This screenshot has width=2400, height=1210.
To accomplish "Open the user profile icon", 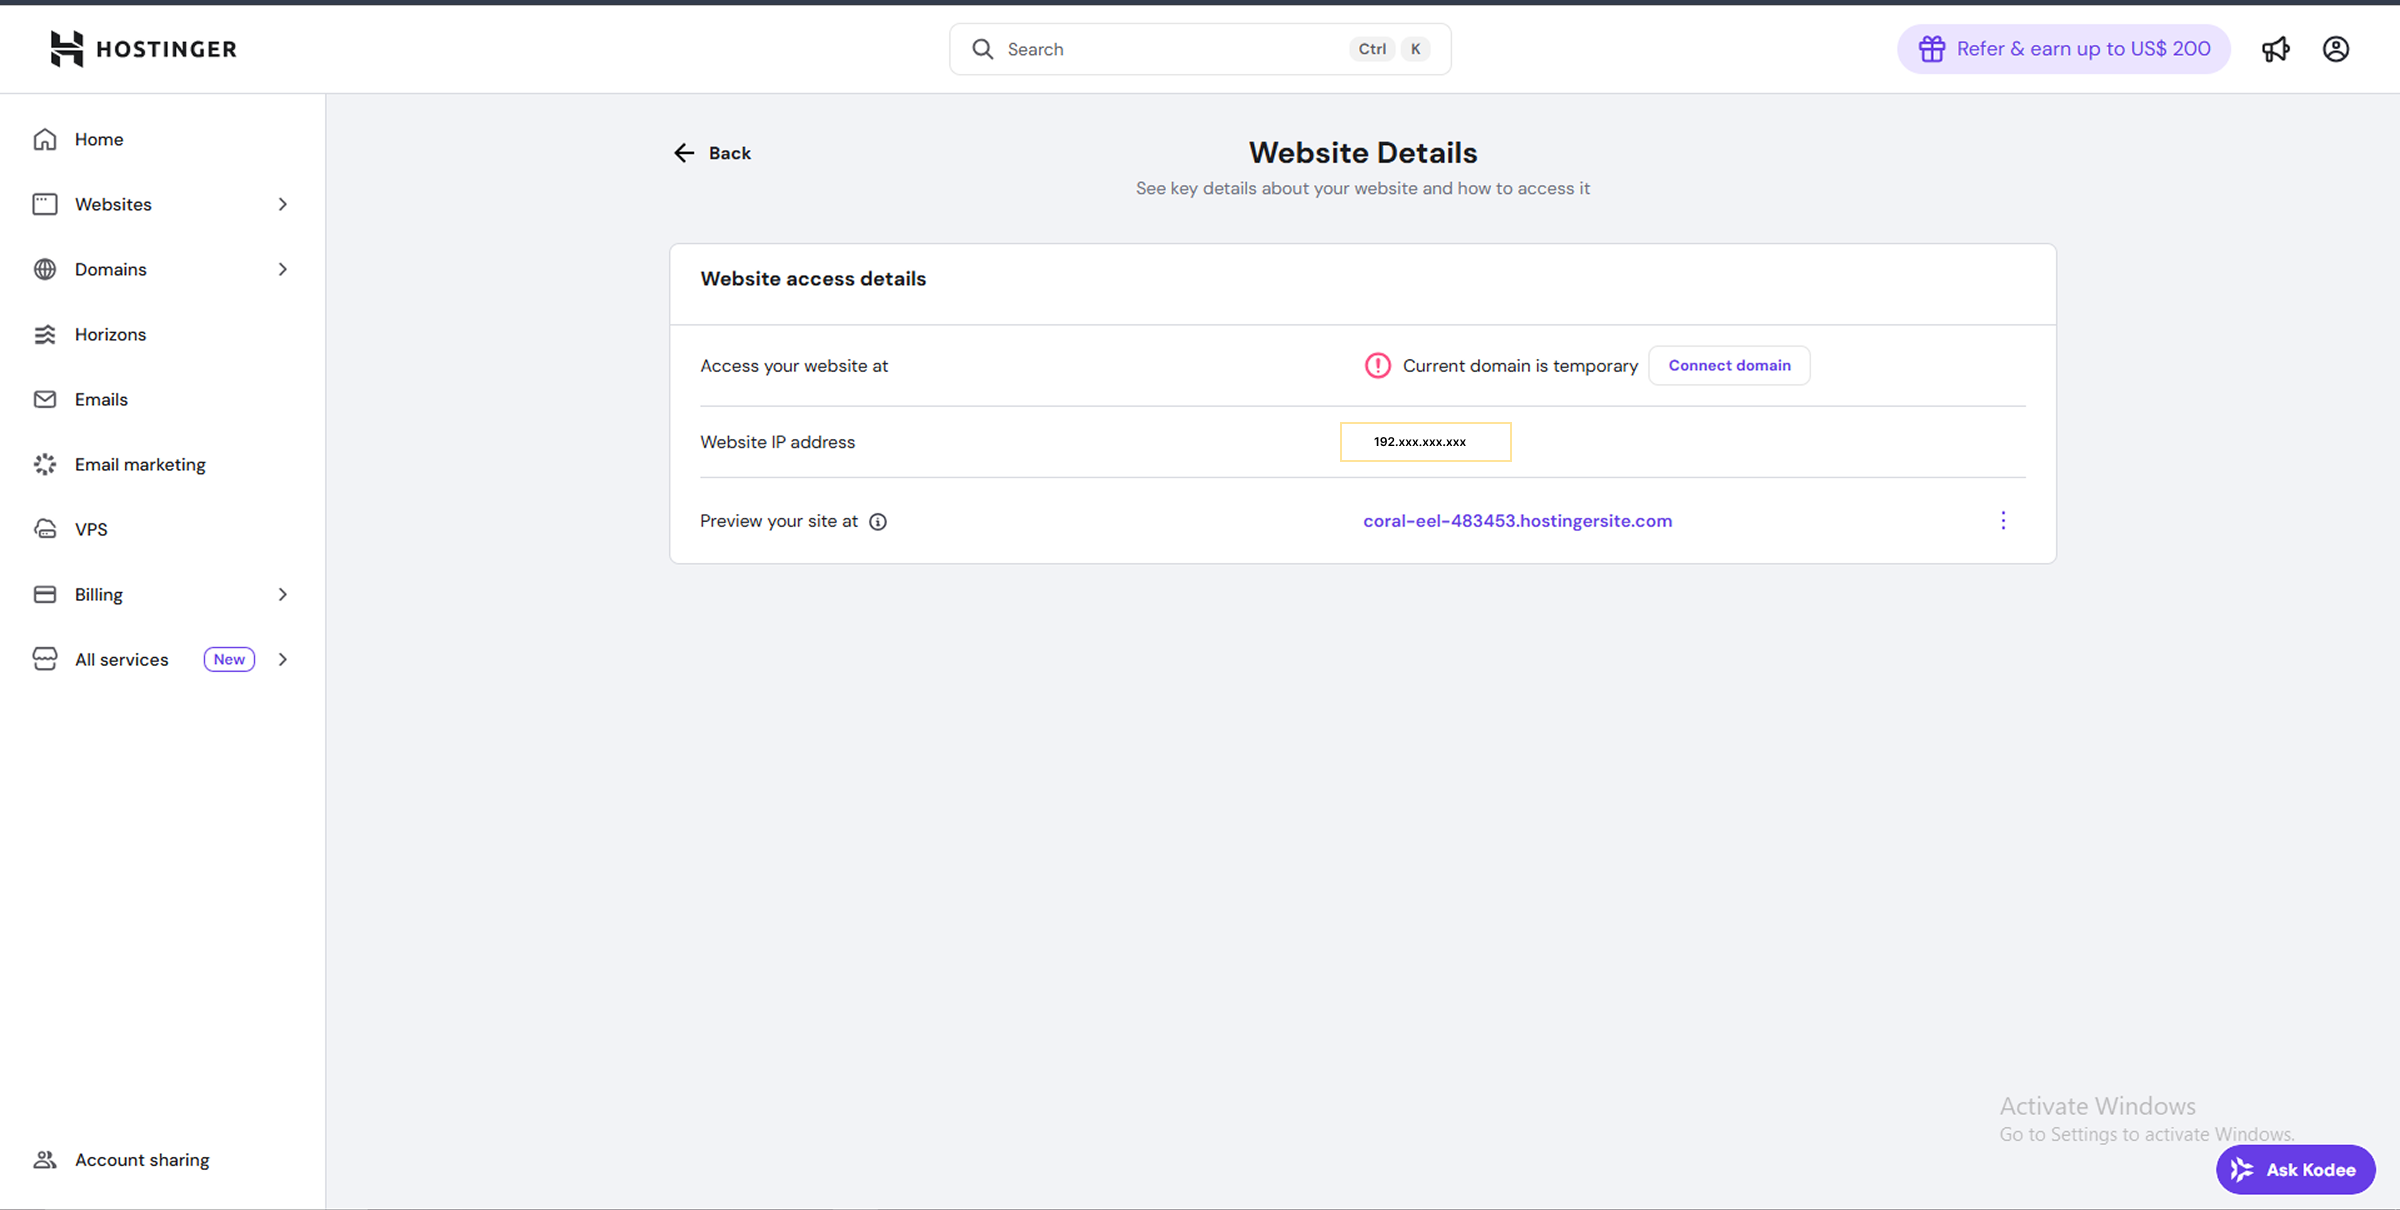I will (2335, 49).
